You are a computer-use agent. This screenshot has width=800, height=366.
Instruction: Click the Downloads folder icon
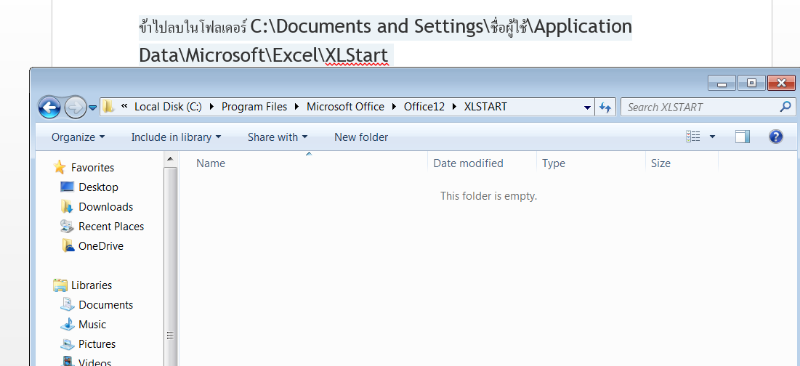(x=67, y=206)
